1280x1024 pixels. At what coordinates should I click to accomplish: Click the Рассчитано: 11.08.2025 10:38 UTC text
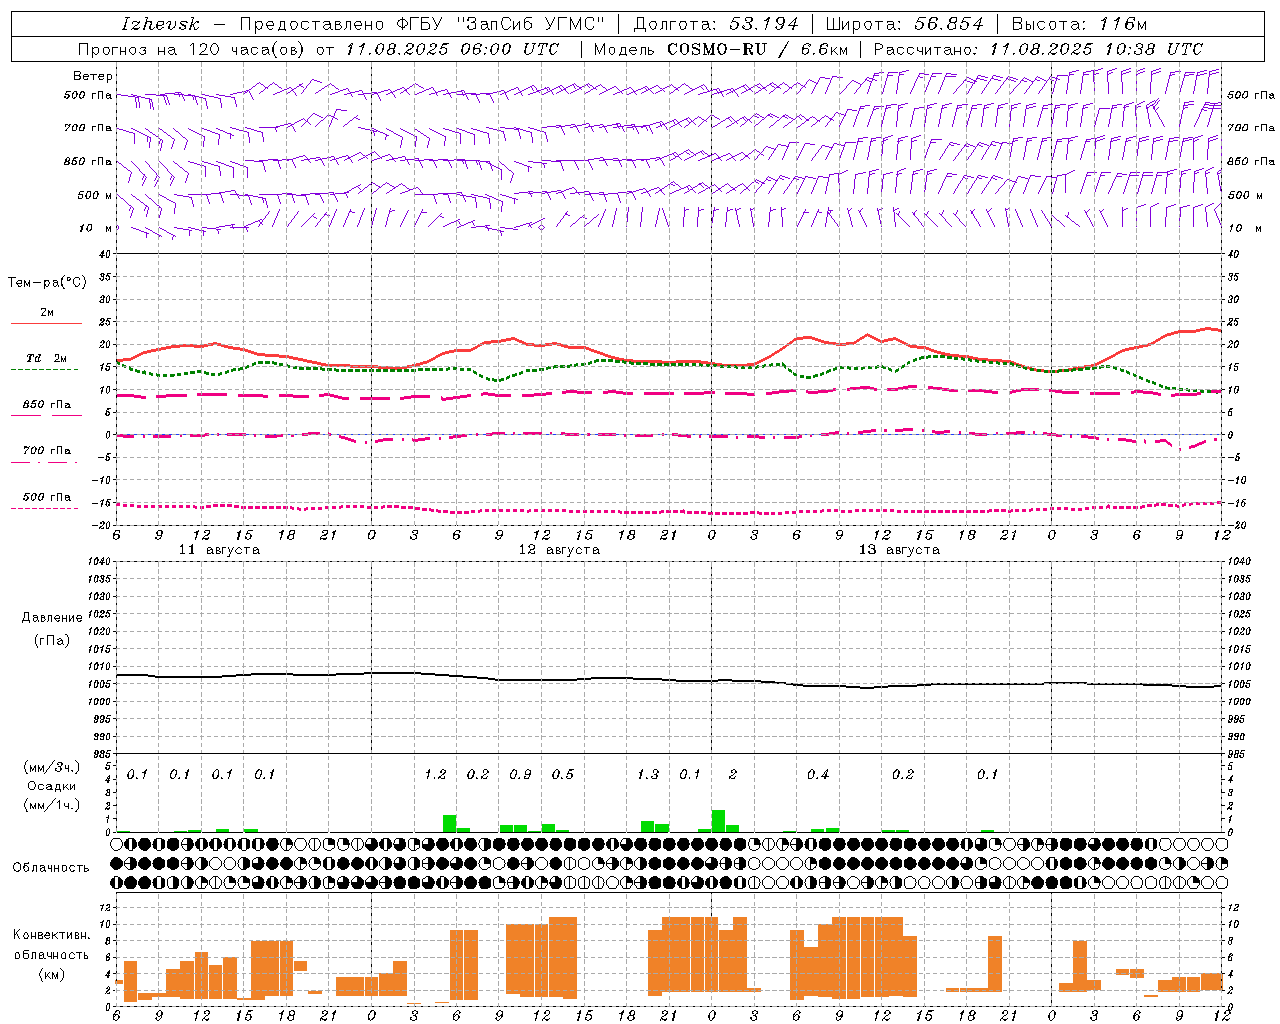click(1038, 49)
